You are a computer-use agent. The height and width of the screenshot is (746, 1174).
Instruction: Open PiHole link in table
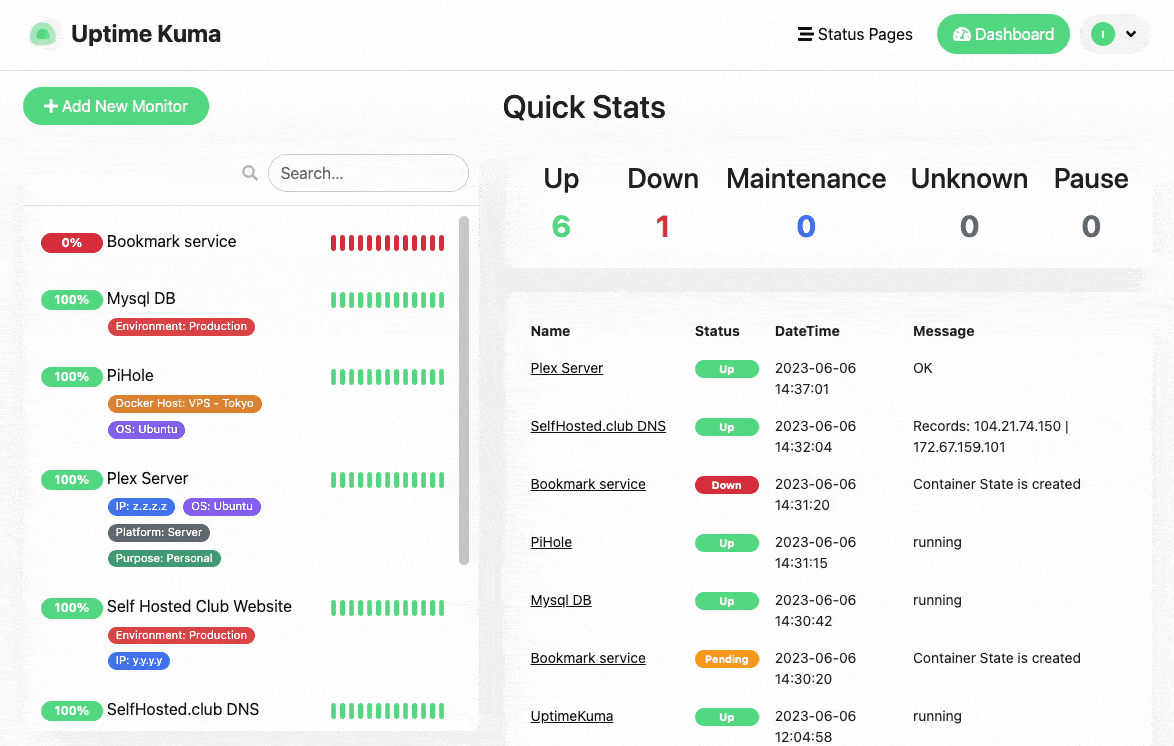click(x=551, y=542)
